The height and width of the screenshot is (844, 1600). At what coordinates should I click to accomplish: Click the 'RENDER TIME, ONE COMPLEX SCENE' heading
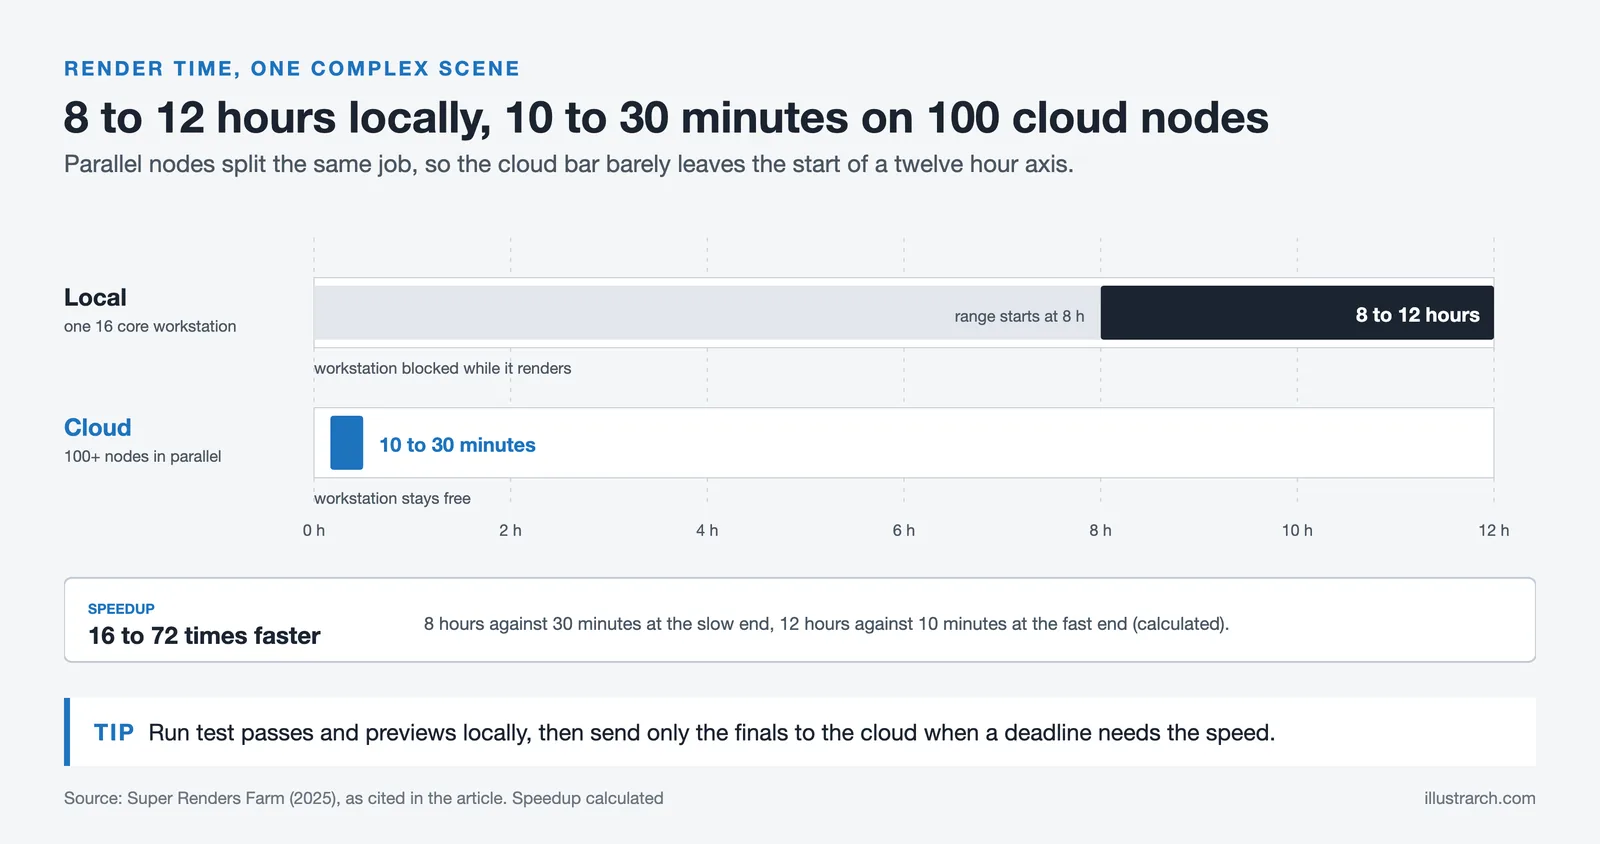(x=292, y=69)
